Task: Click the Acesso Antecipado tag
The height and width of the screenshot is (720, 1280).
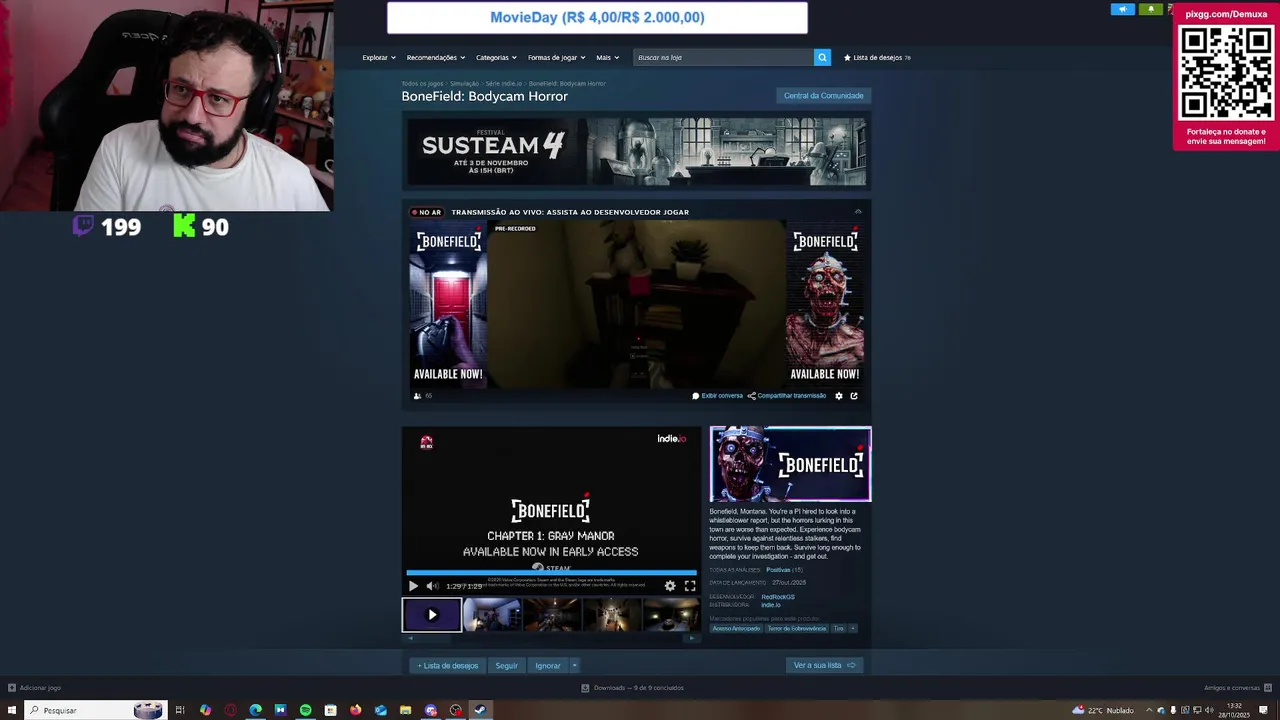Action: pyautogui.click(x=736, y=629)
